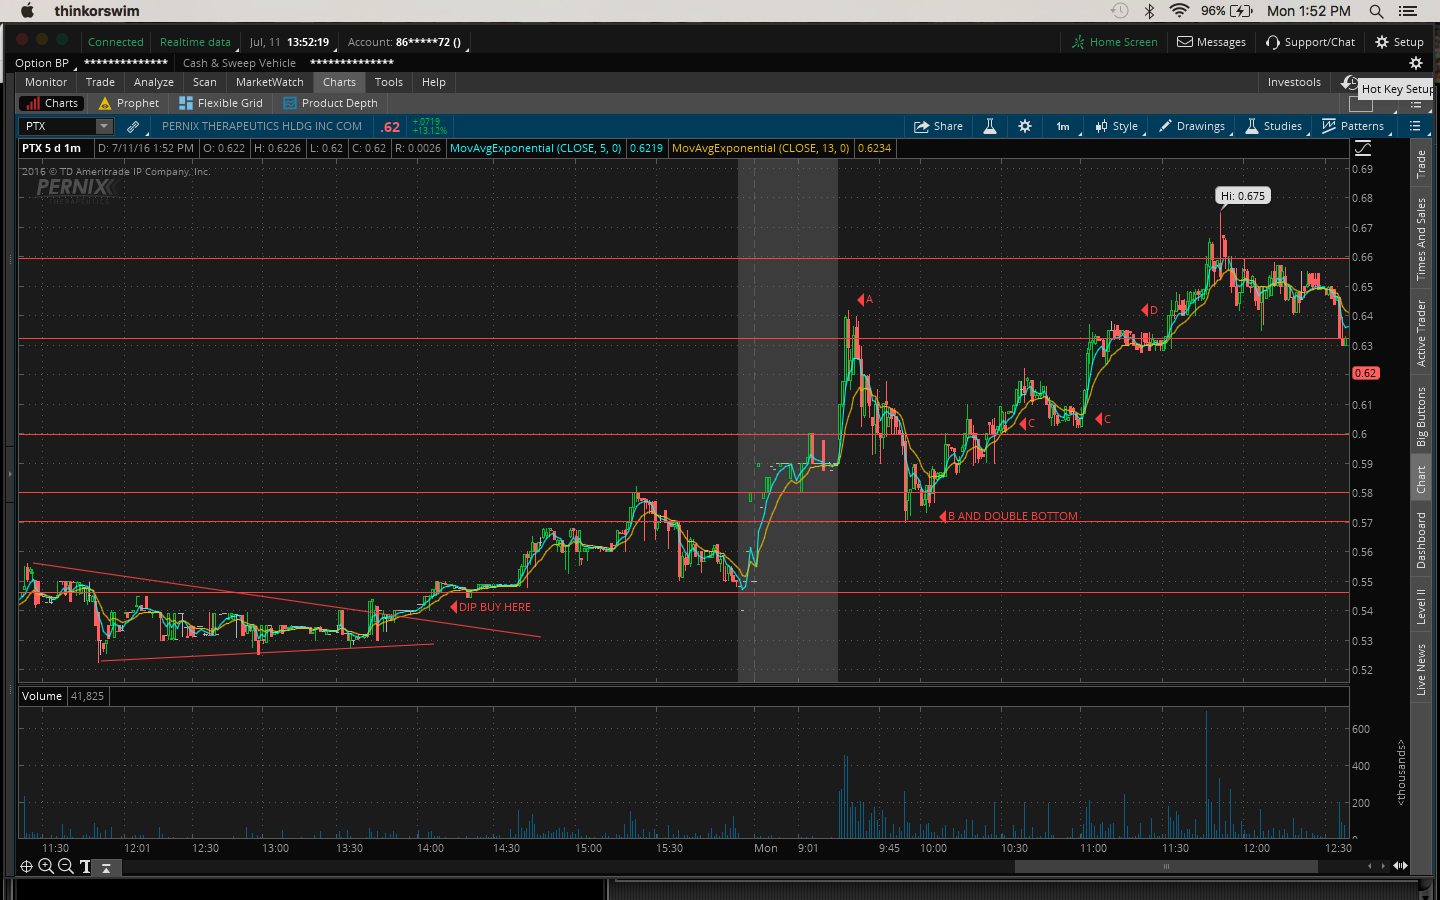The image size is (1440, 900).
Task: Click the crosshair pan tool icon
Action: [27, 866]
